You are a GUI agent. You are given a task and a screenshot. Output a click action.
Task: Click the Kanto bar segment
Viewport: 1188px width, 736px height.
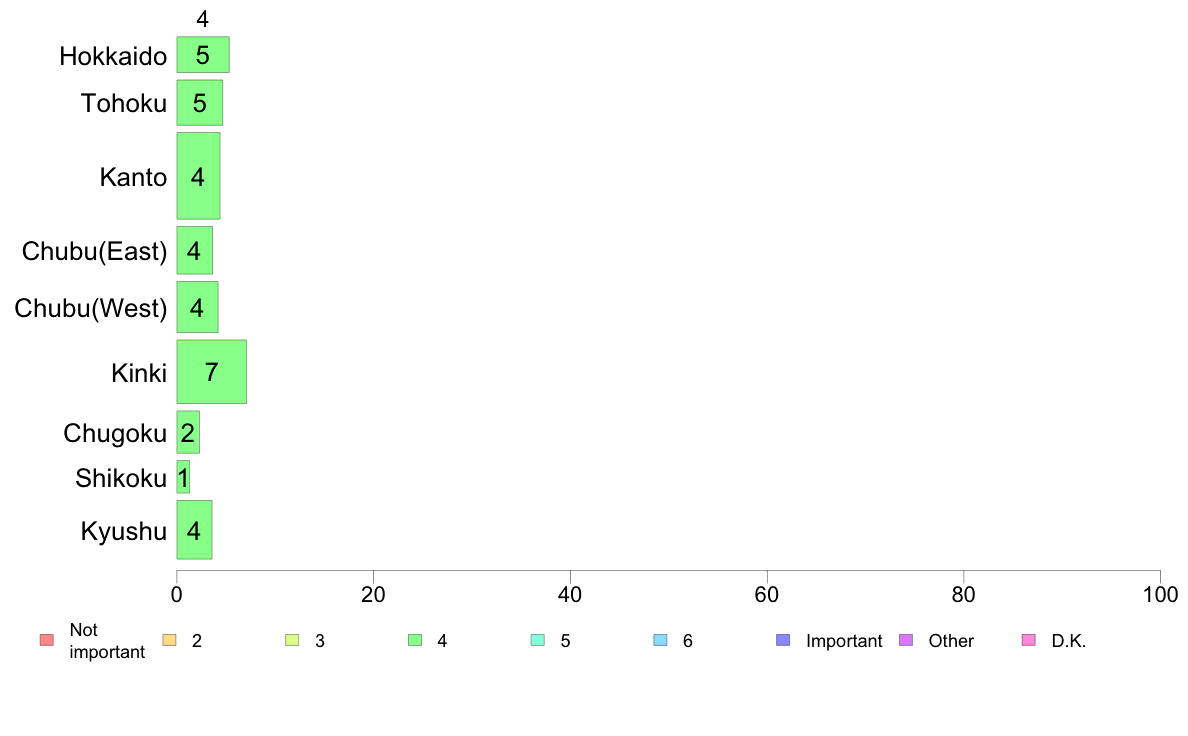[199, 176]
